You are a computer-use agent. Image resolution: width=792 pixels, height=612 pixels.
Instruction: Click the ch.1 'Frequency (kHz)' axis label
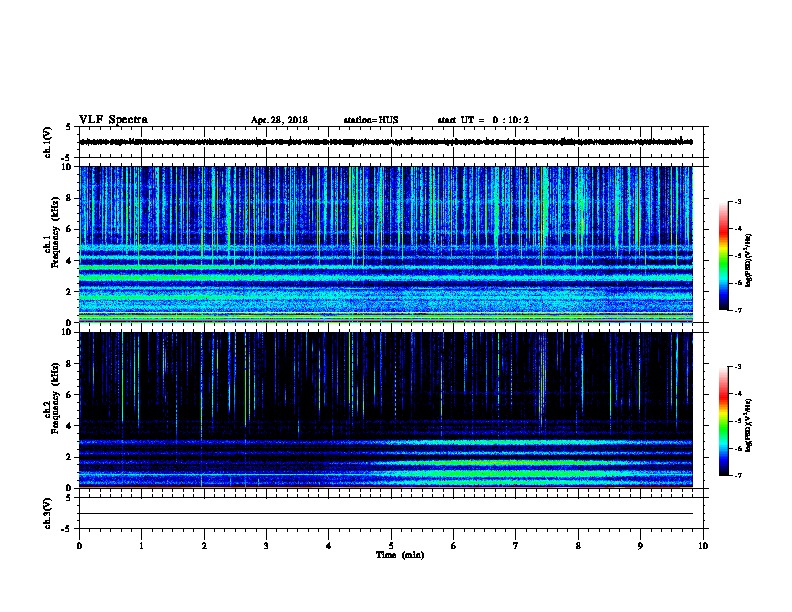pyautogui.click(x=55, y=232)
